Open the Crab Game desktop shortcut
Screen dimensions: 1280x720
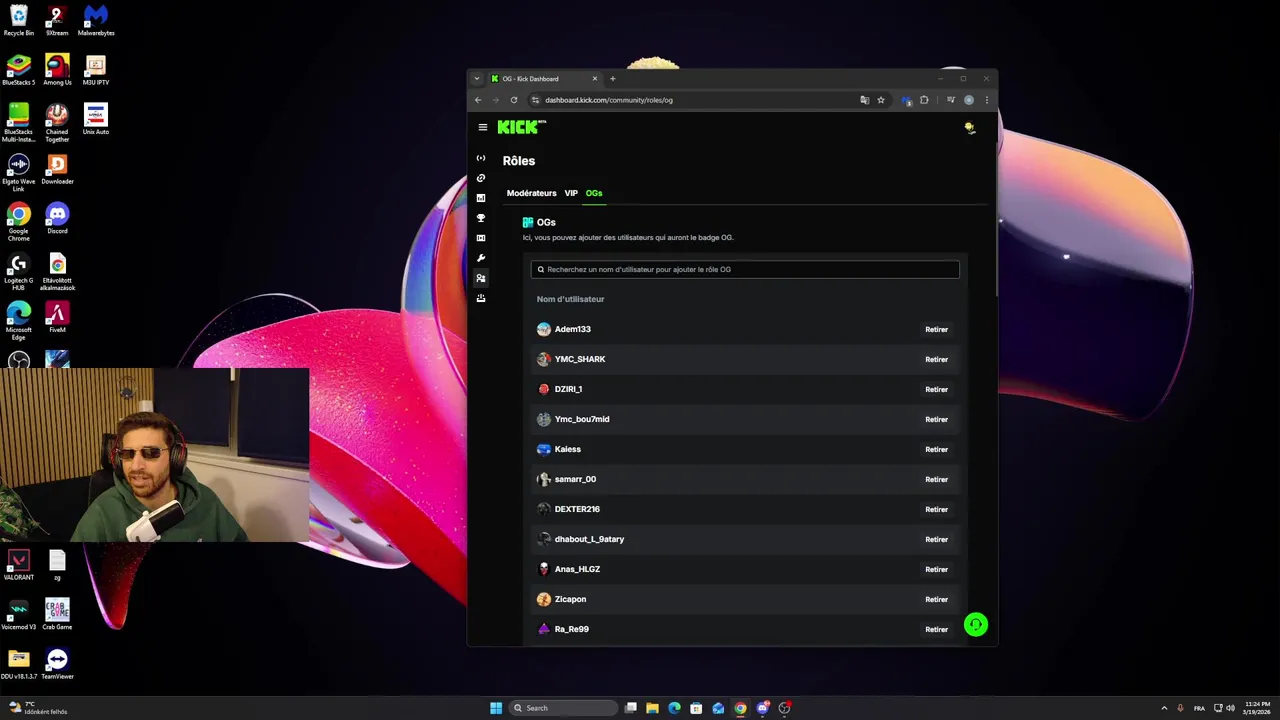(x=57, y=614)
